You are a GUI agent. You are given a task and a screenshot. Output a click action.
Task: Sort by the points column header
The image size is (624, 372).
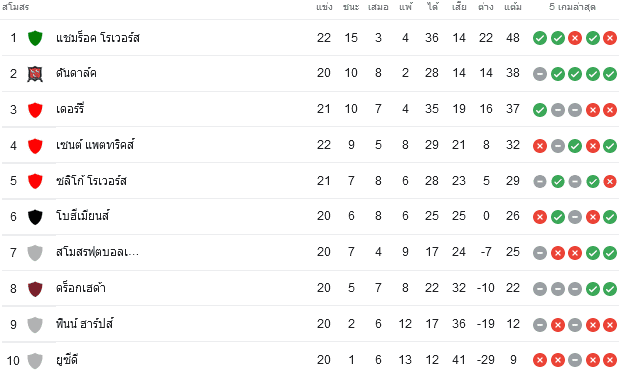point(513,7)
